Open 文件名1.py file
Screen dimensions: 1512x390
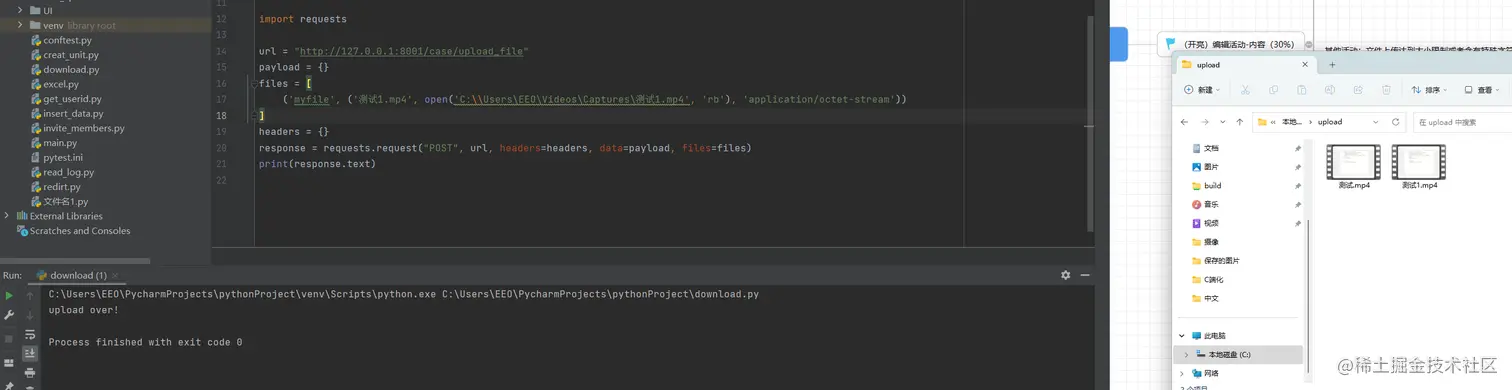pyautogui.click(x=59, y=201)
